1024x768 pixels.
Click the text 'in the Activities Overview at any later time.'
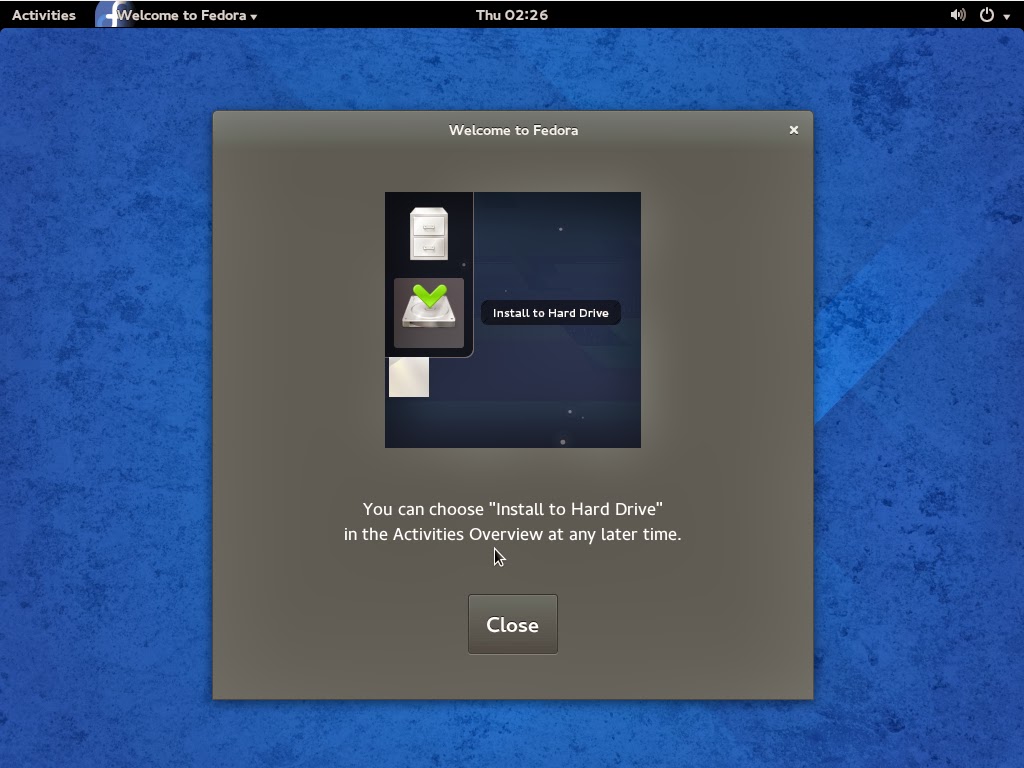click(513, 534)
